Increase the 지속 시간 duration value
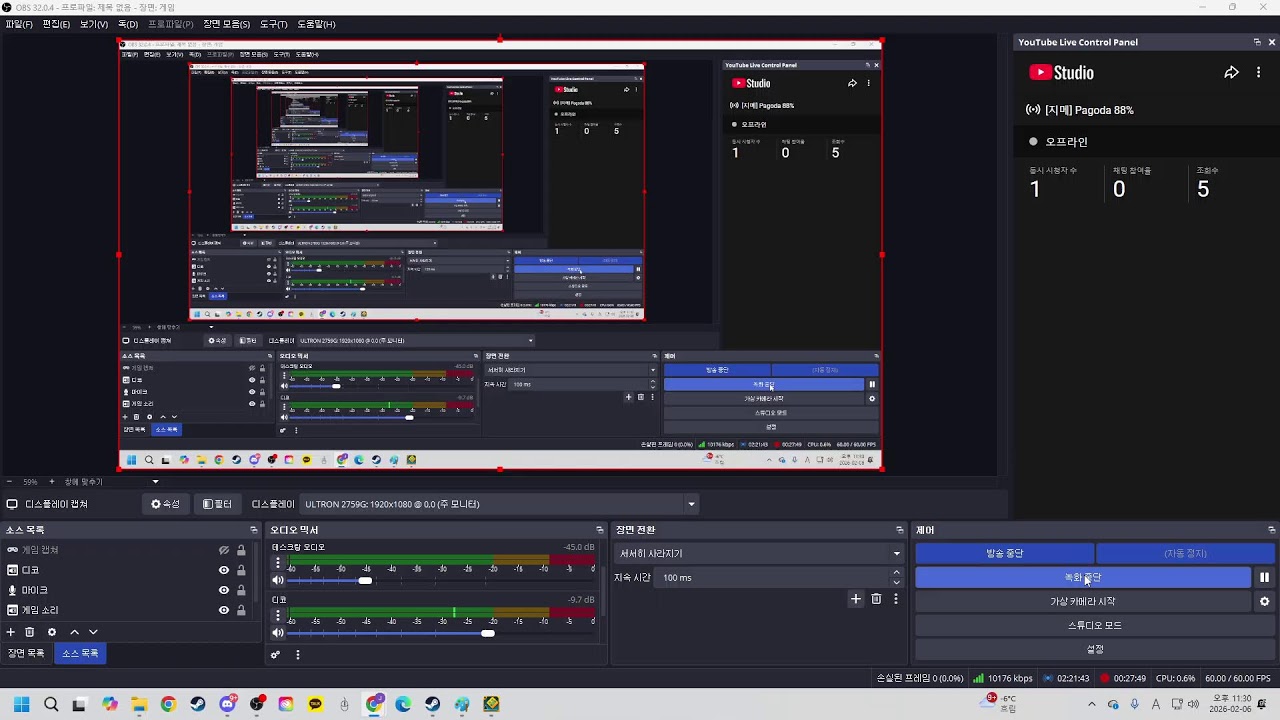Image resolution: width=1280 pixels, height=720 pixels. coord(896,572)
